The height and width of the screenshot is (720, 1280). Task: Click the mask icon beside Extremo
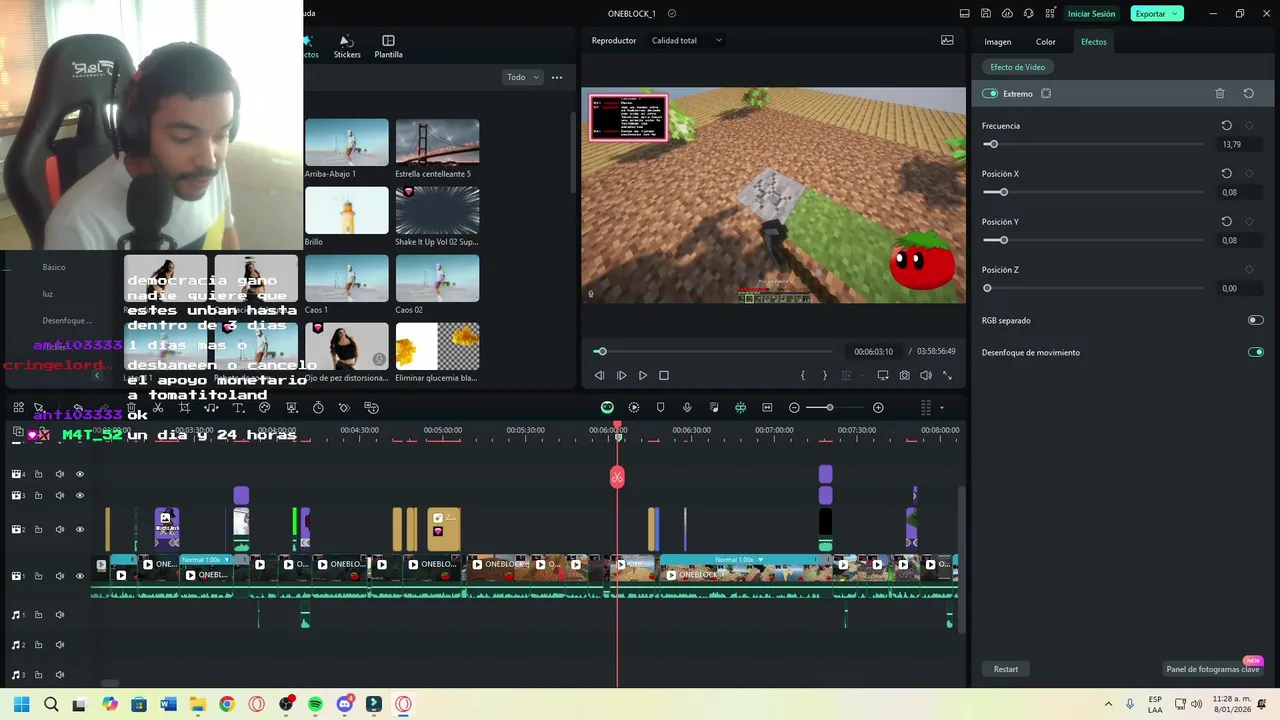click(1046, 94)
